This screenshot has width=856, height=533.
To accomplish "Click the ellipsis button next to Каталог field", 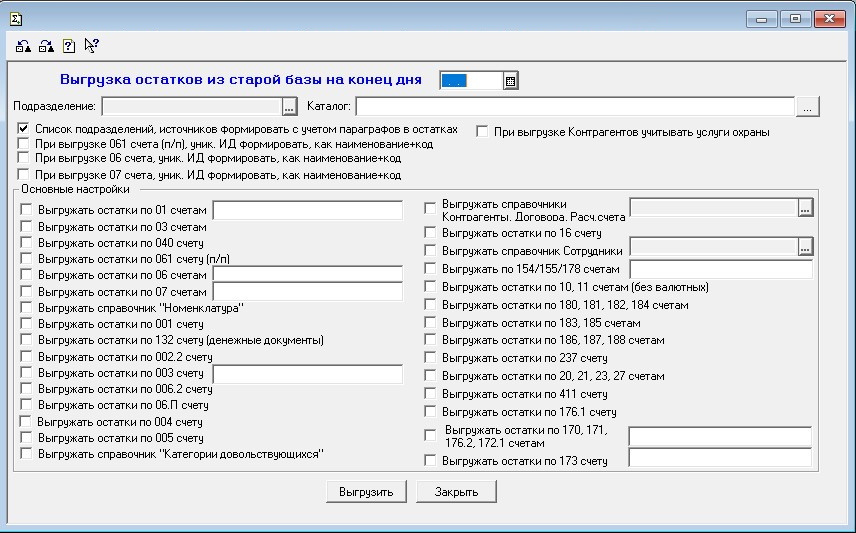I will pyautogui.click(x=808, y=106).
